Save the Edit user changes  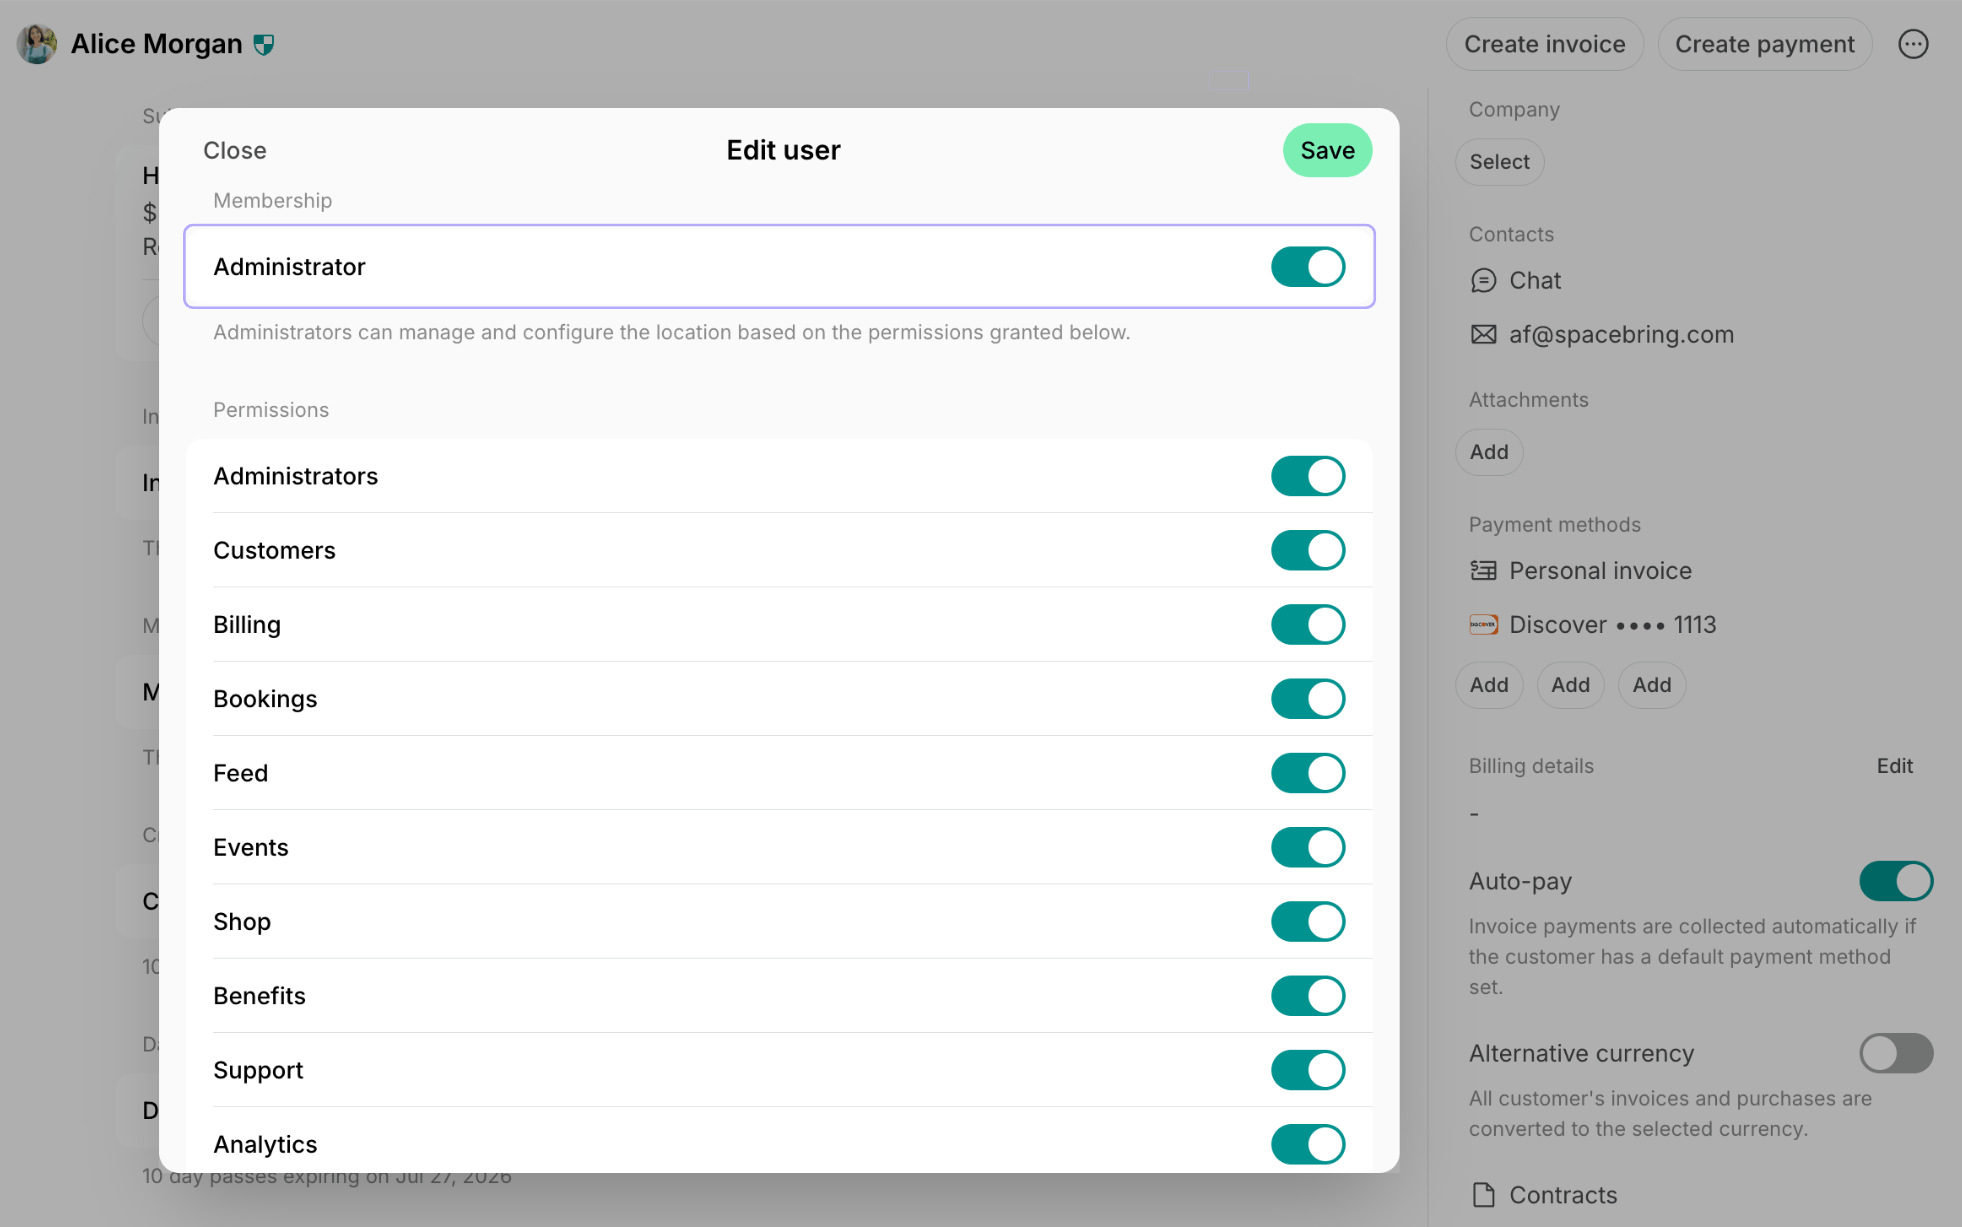click(x=1327, y=150)
